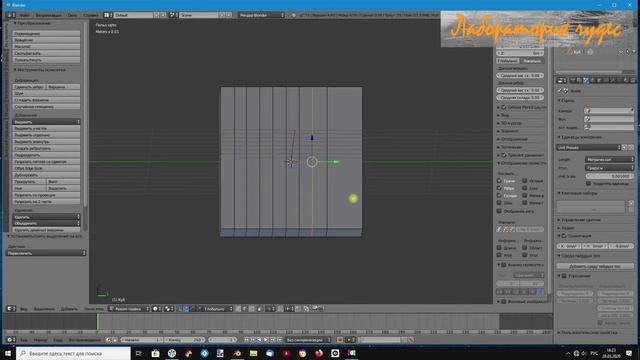Switch to the Локально tab
640x360 pixels.
[533, 61]
